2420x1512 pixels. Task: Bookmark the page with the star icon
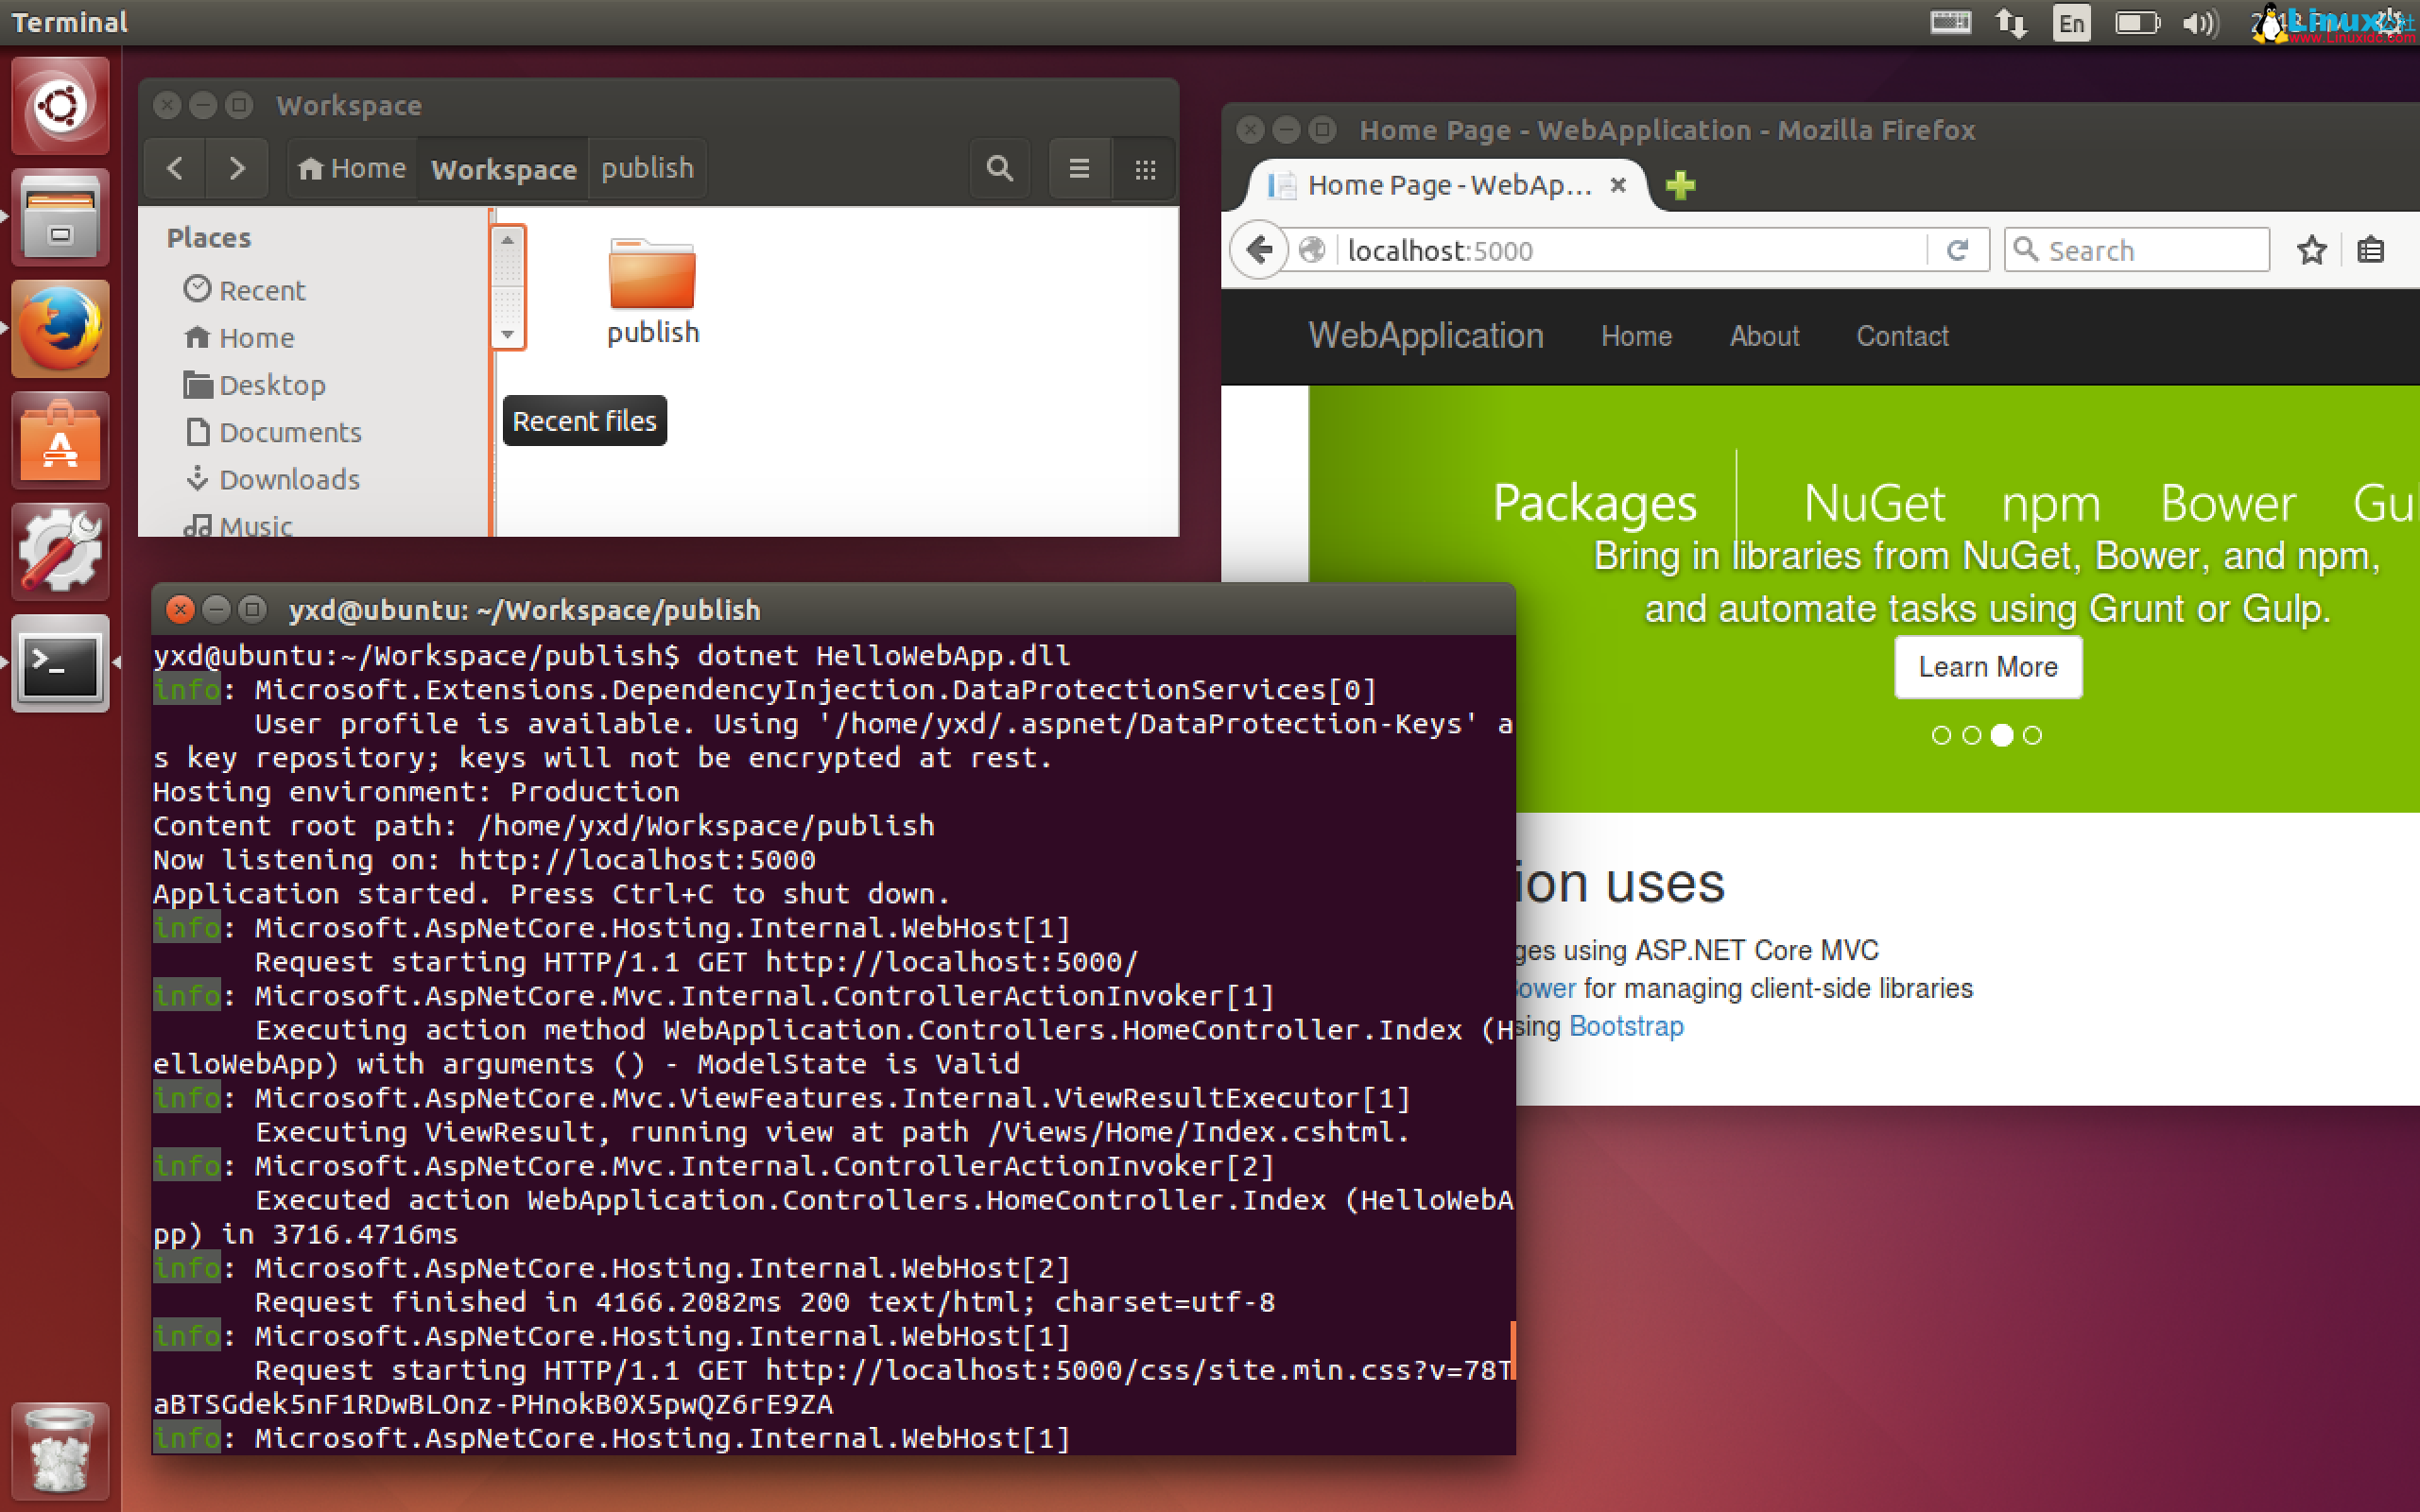pos(2311,250)
